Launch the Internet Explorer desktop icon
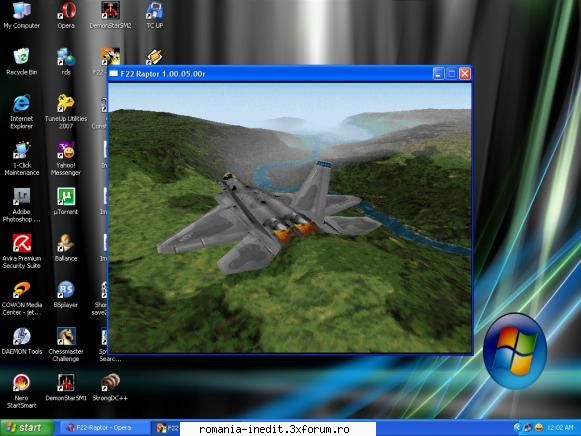The width and height of the screenshot is (581, 436). point(21,111)
